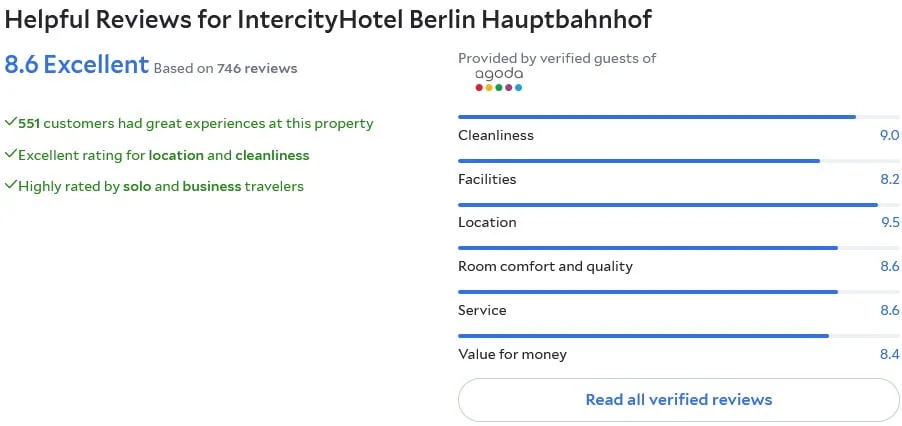Select the Value for money 8.4 score

click(x=889, y=354)
